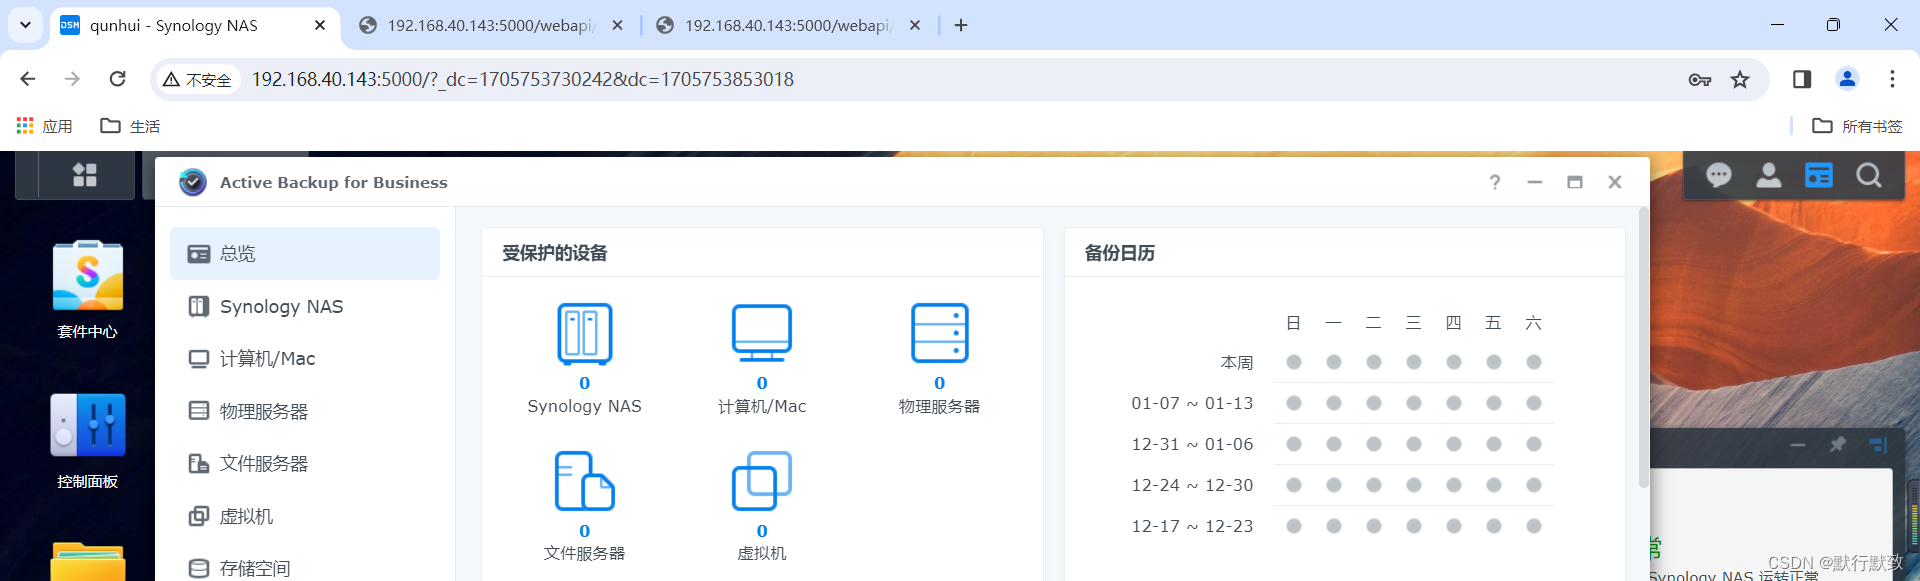The height and width of the screenshot is (581, 1920).
Task: Open the Chrome three-dot menu
Action: 1892,79
